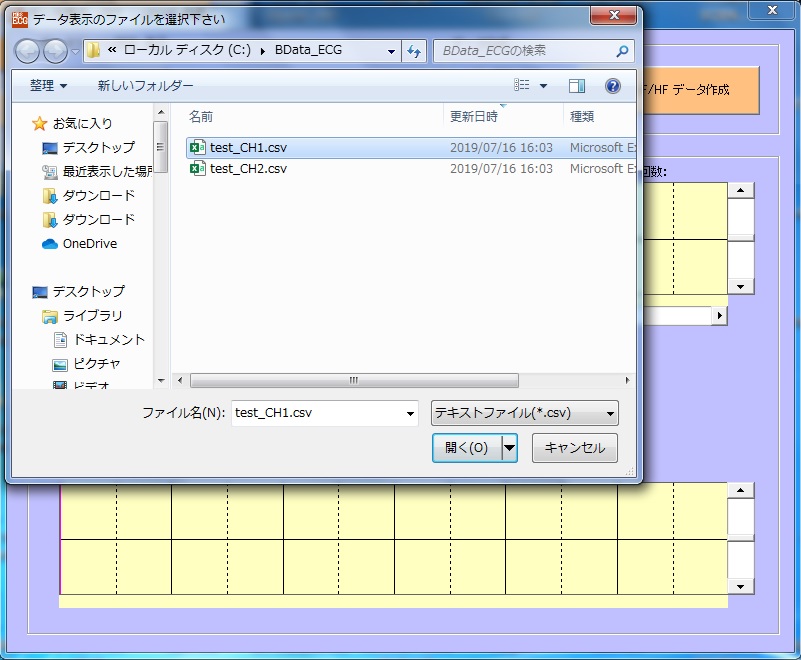
Task: Click the 更新日時 column header
Action: pyautogui.click(x=474, y=117)
